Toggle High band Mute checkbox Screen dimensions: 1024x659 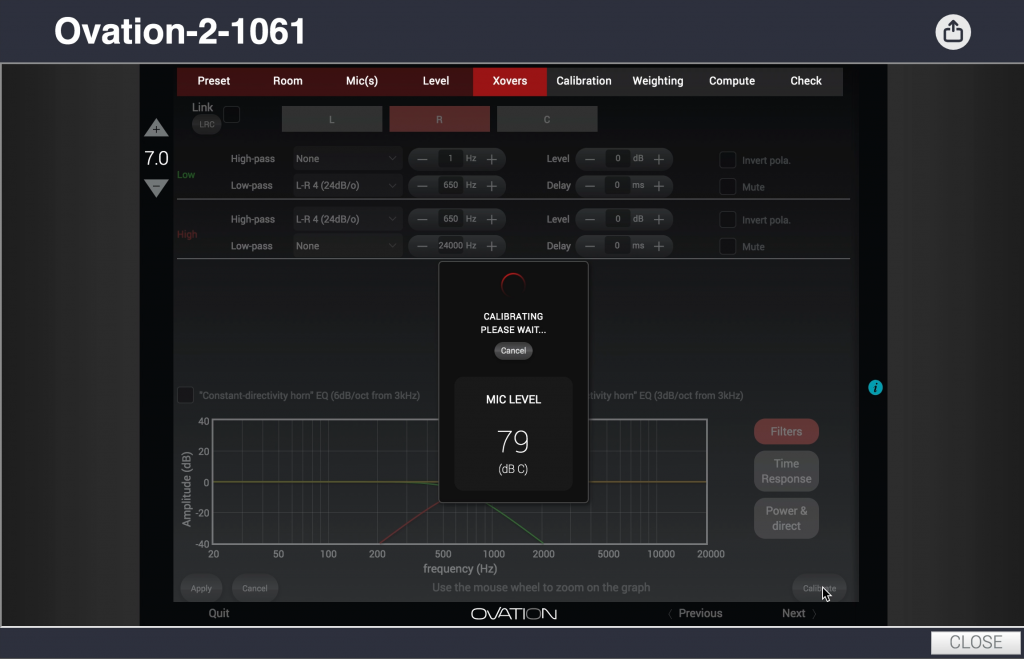coord(728,246)
